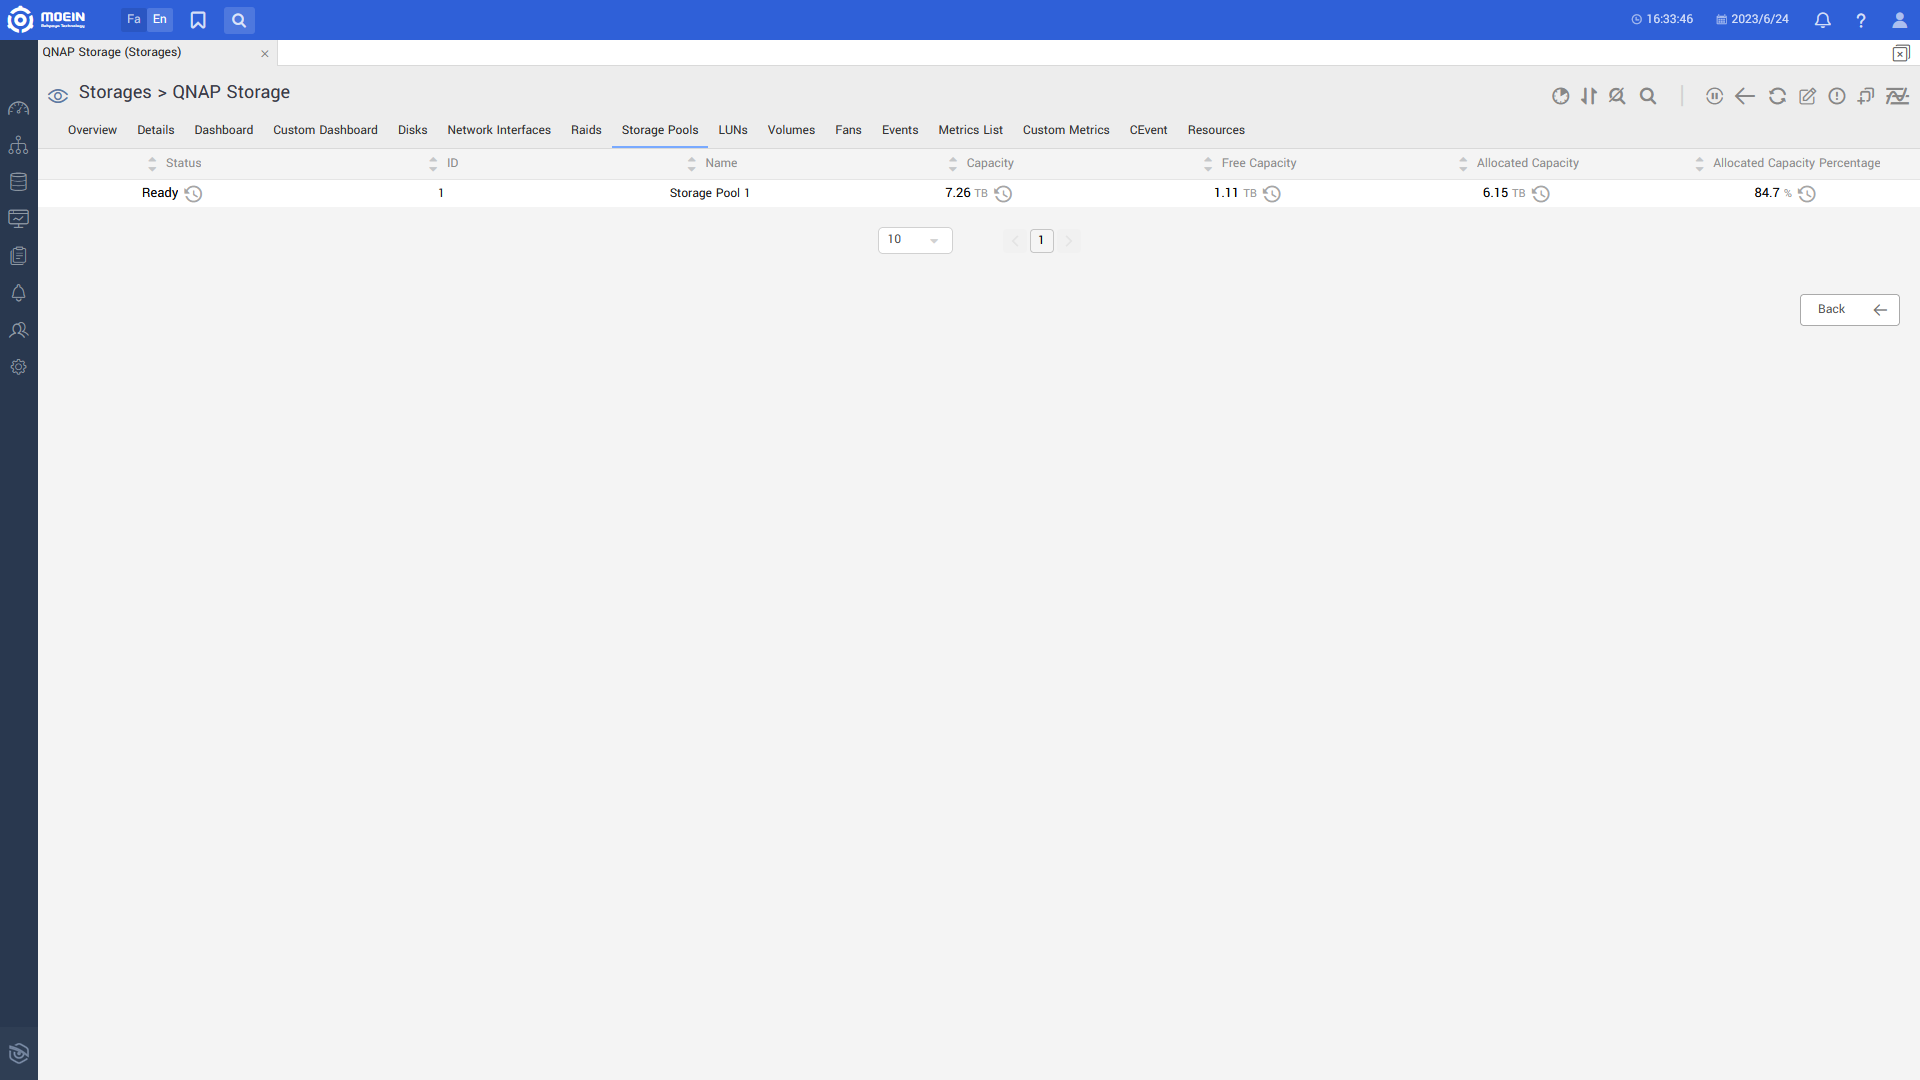Close all tabs icon at right edge
This screenshot has width=1920, height=1080.
pos(1901,53)
